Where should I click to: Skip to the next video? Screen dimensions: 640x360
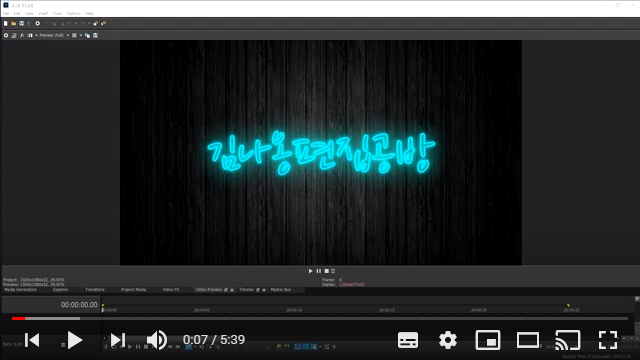pyautogui.click(x=118, y=340)
